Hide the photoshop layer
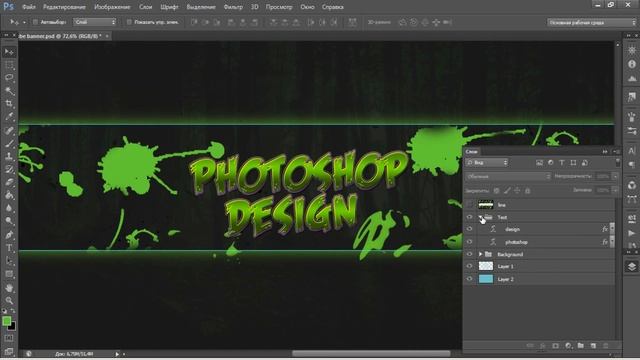Screen dimensions: 640x360 tap(469, 242)
